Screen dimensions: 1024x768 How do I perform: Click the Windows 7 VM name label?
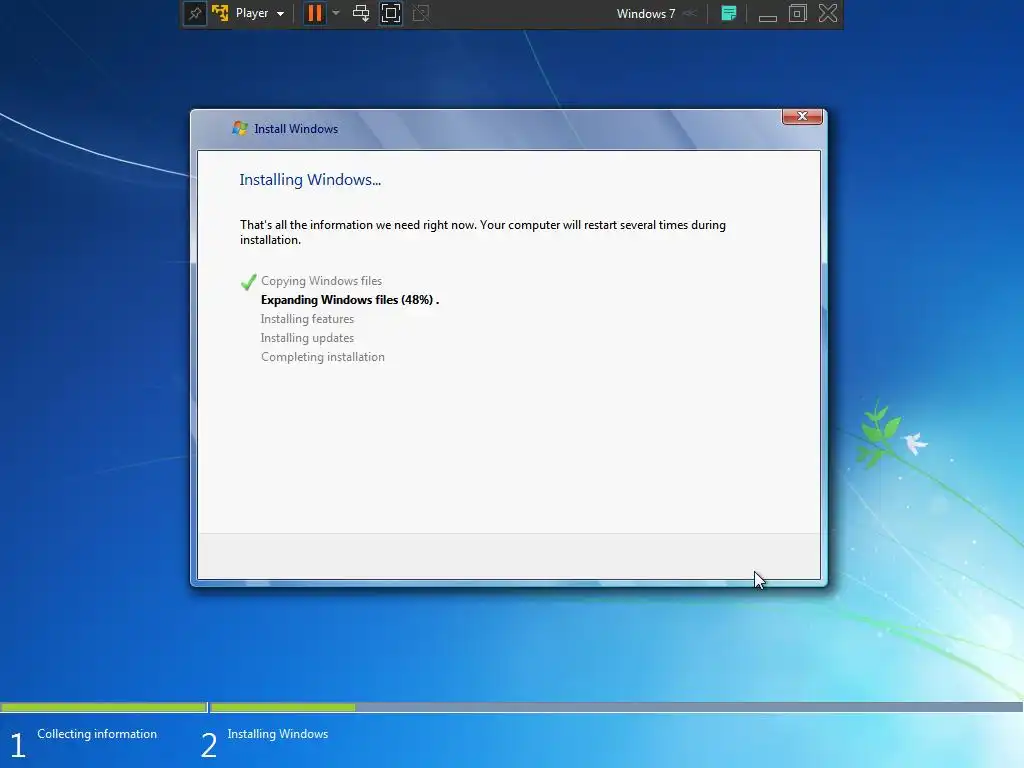pyautogui.click(x=645, y=14)
